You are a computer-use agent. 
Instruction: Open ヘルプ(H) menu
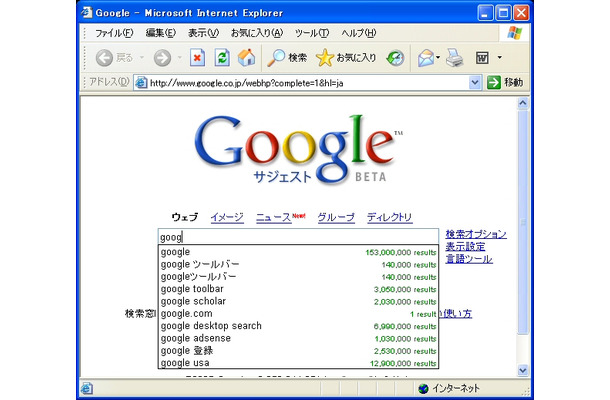[359, 33]
